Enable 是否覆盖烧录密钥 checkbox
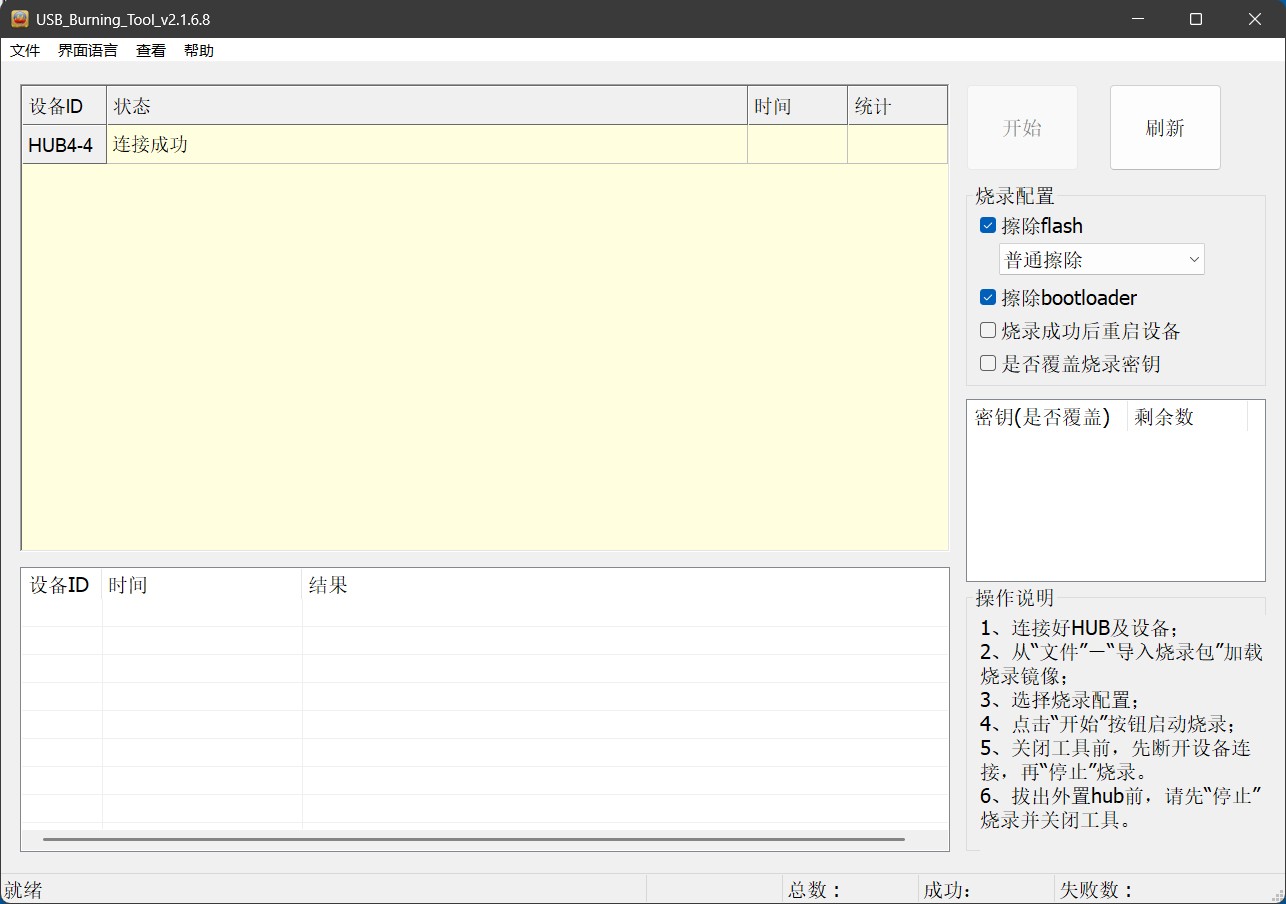The width and height of the screenshot is (1286, 904). click(x=988, y=364)
